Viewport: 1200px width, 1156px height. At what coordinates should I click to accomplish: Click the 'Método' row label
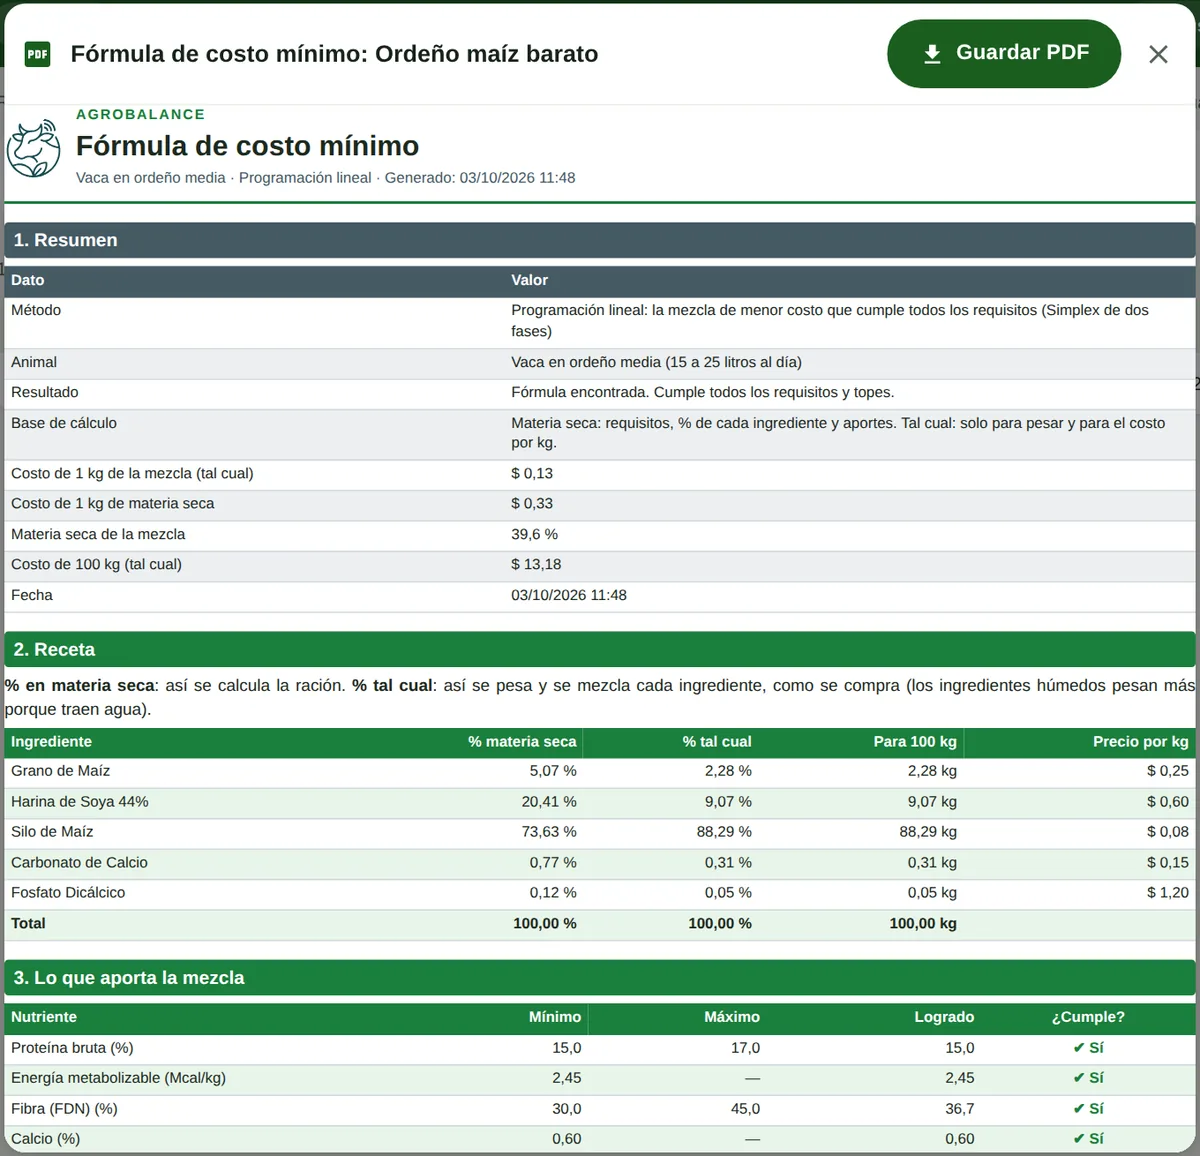36,310
